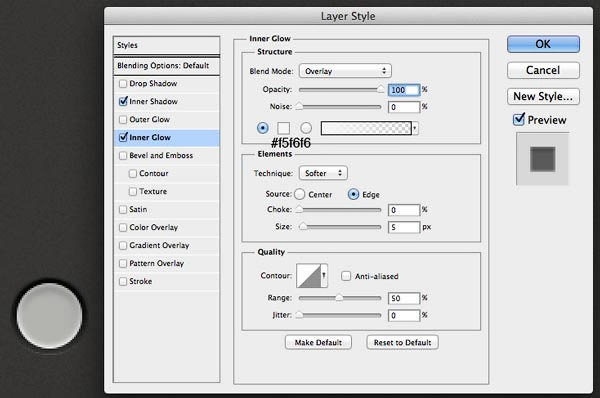Click the round button on canvas
Screen dimensions: 600x398
click(x=49, y=316)
